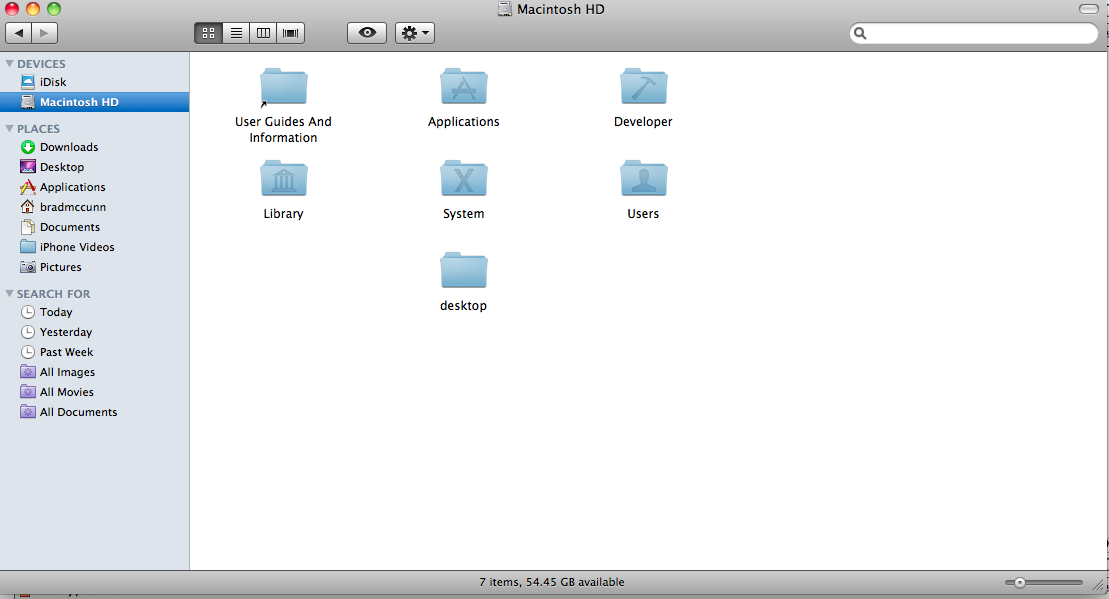Select the System folder icon
The height and width of the screenshot is (599, 1109).
463,178
